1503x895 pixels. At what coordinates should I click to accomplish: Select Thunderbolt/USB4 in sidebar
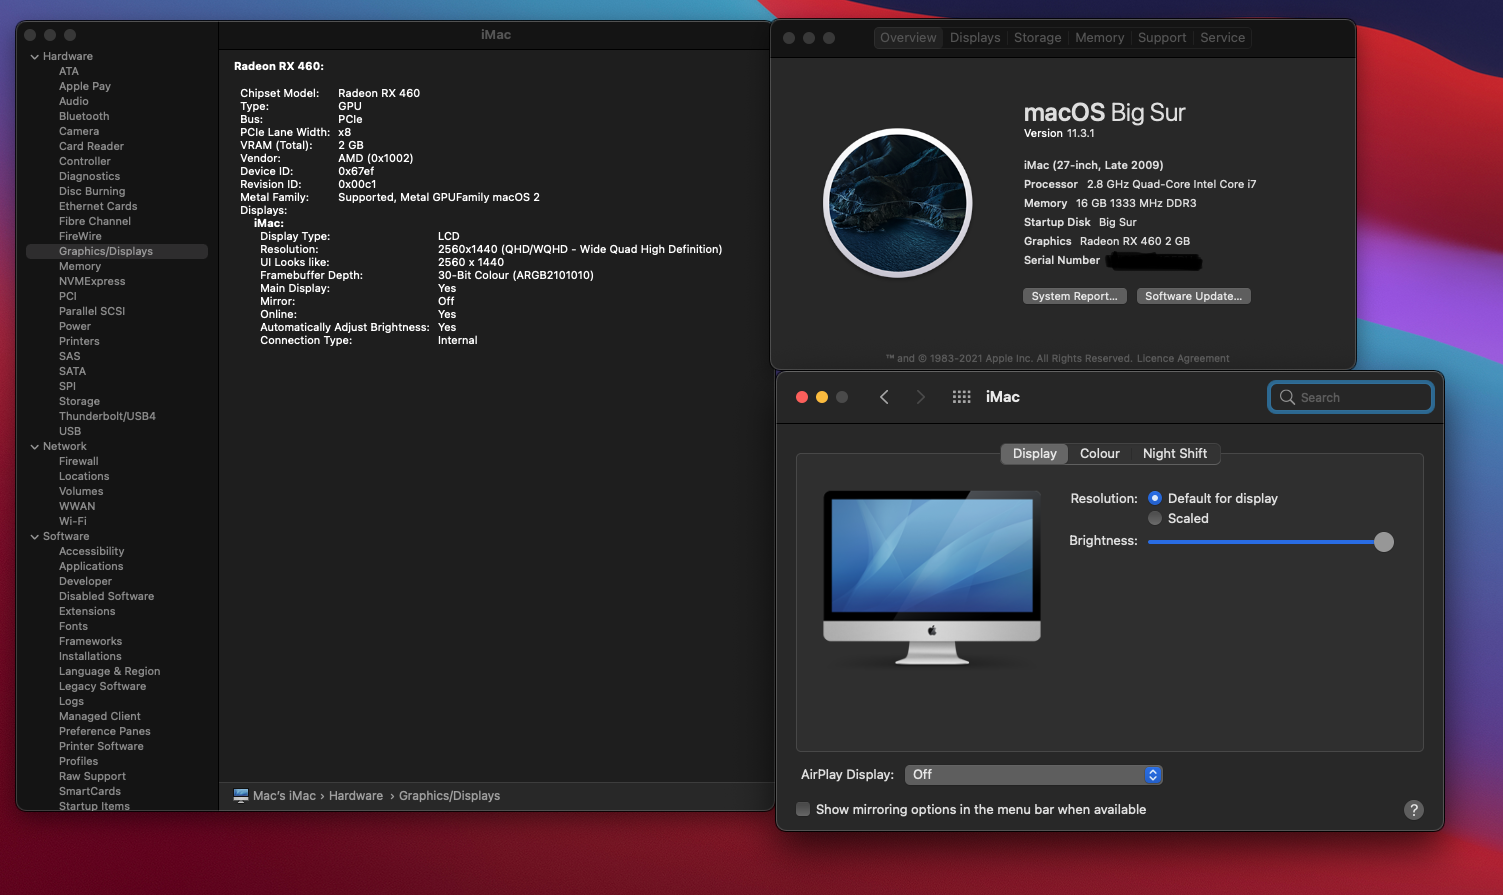point(107,417)
